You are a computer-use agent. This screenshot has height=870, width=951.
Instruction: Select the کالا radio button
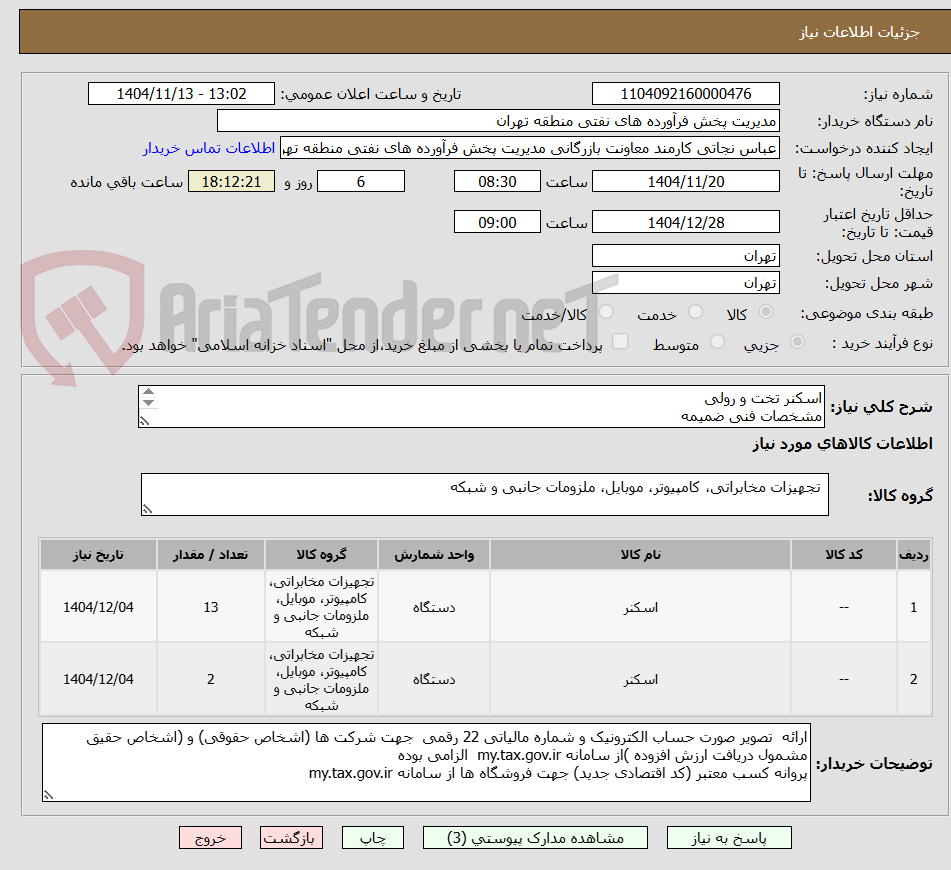[766, 312]
